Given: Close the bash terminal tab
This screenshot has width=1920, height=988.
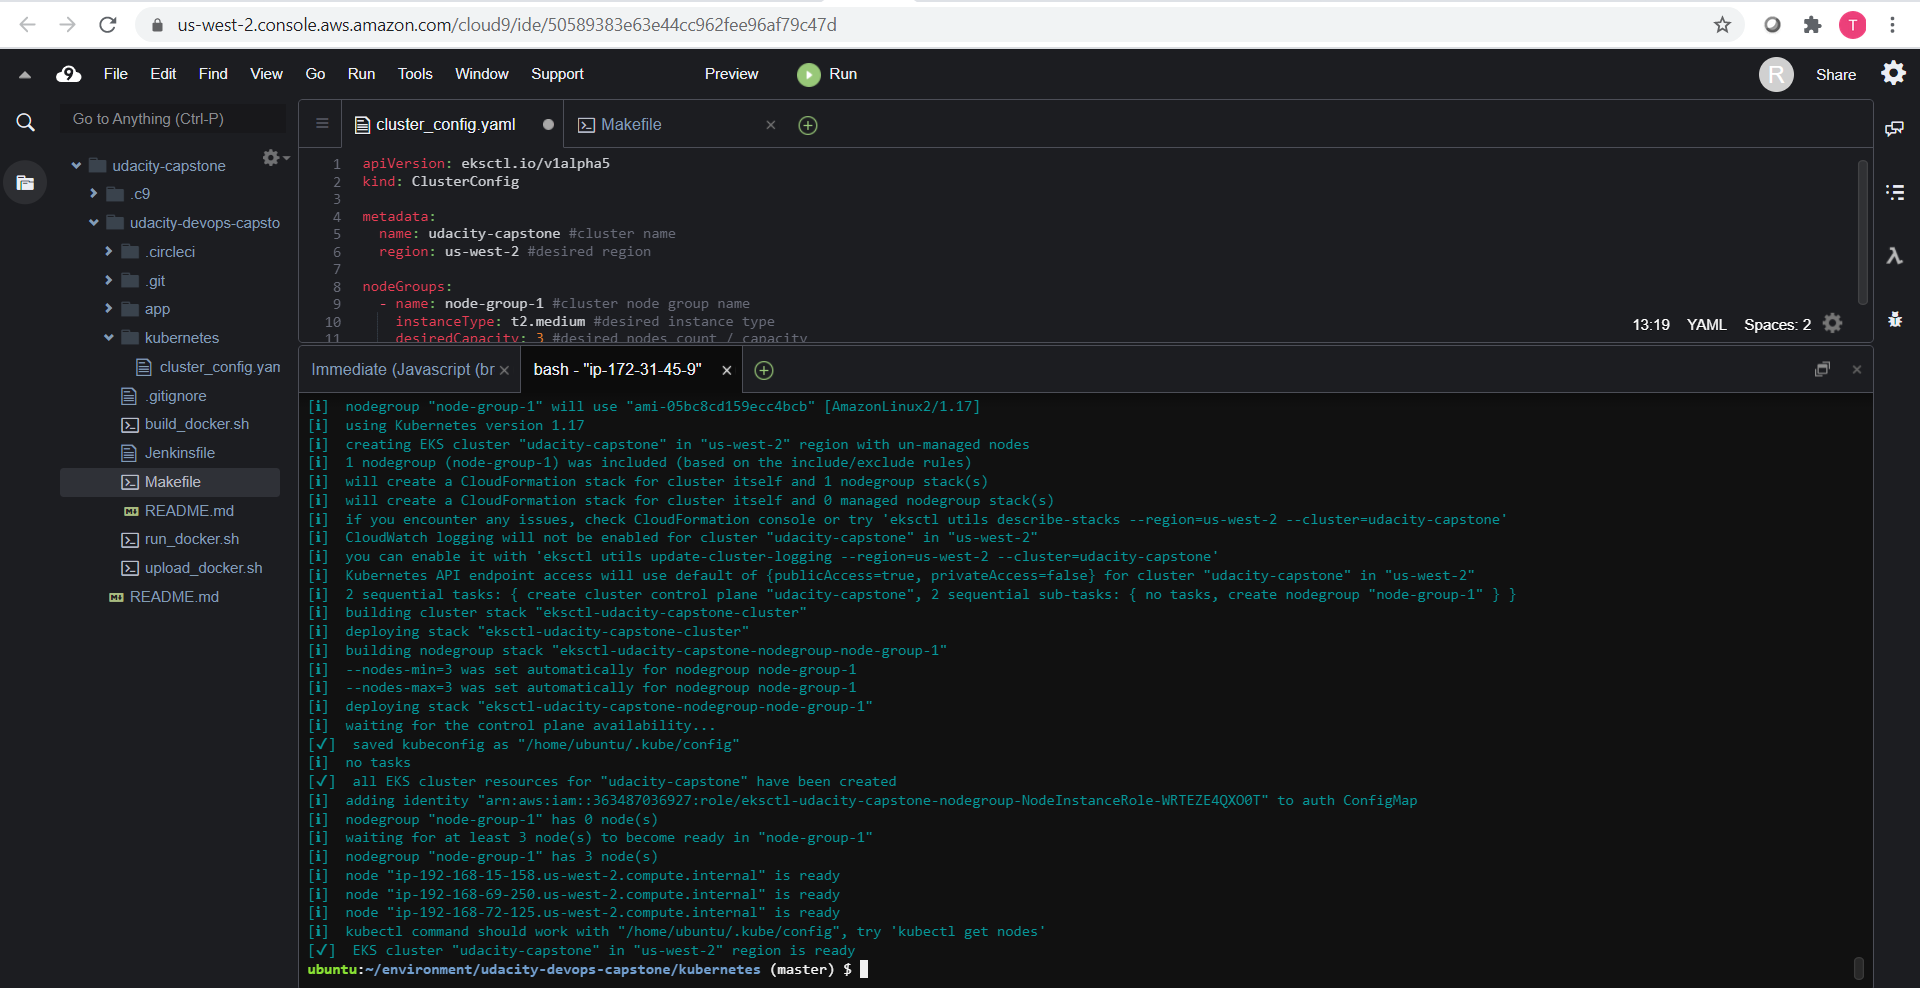Looking at the screenshot, I should (x=727, y=370).
